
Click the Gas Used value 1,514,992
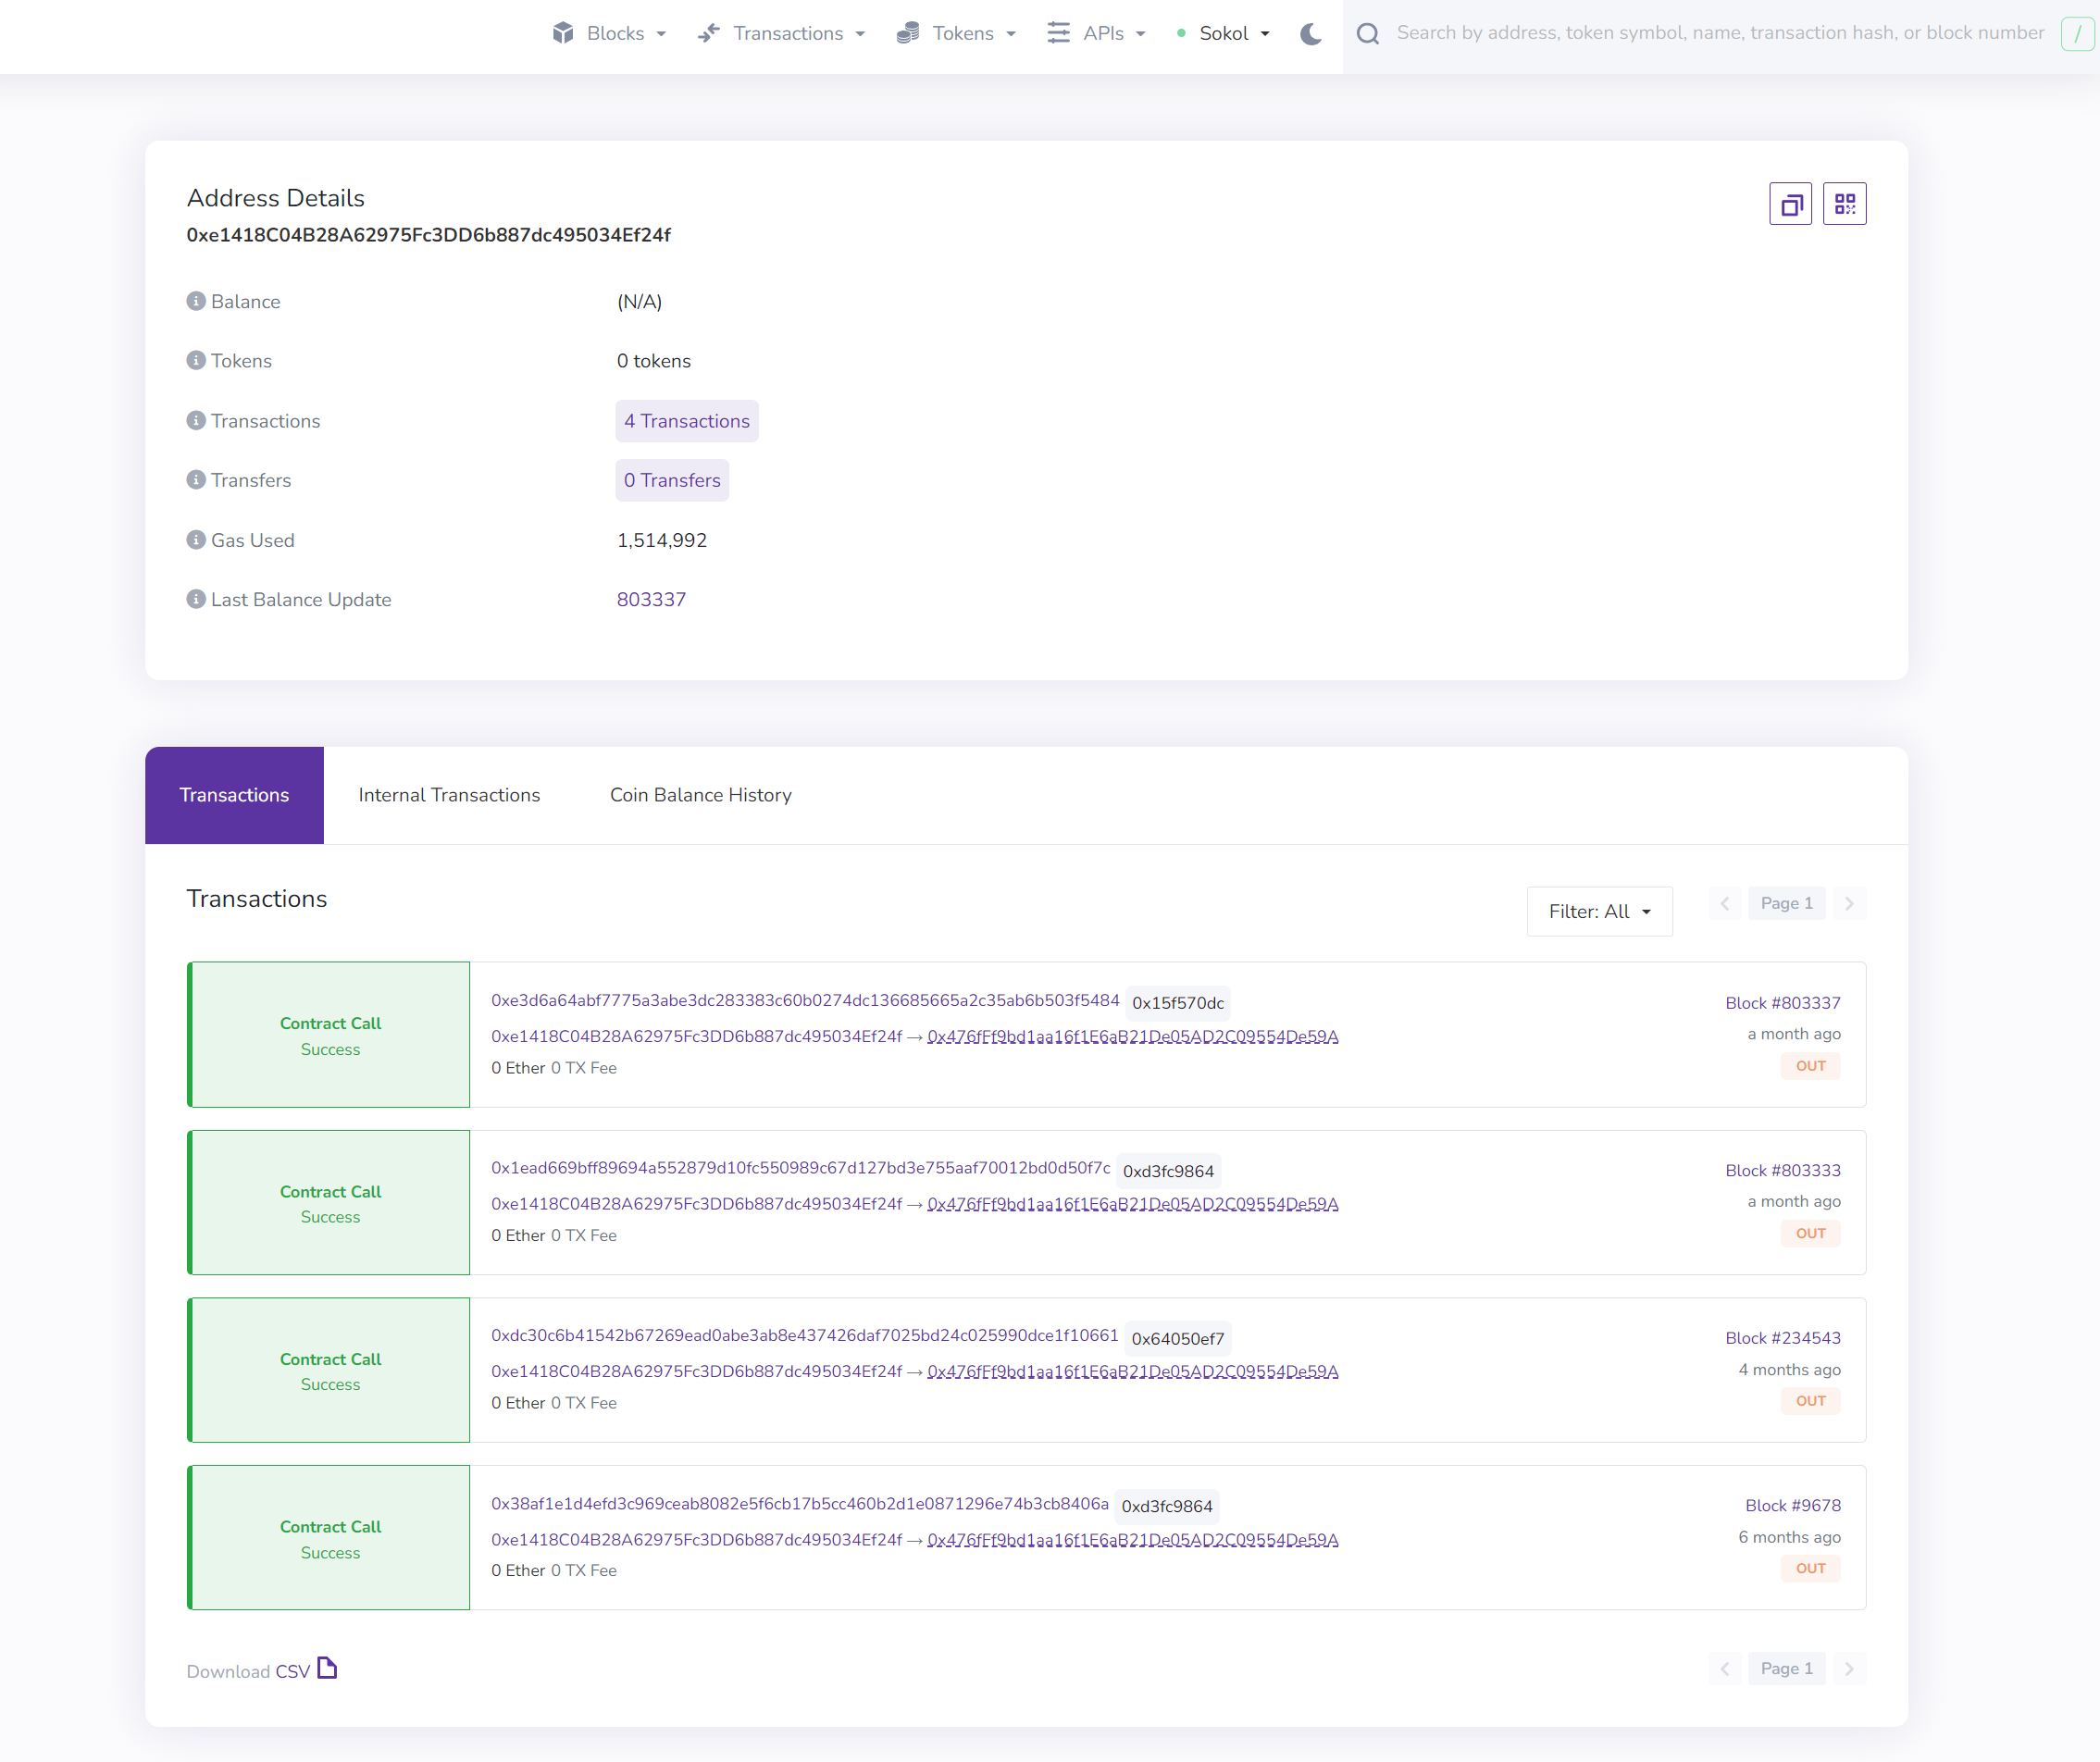(x=662, y=541)
